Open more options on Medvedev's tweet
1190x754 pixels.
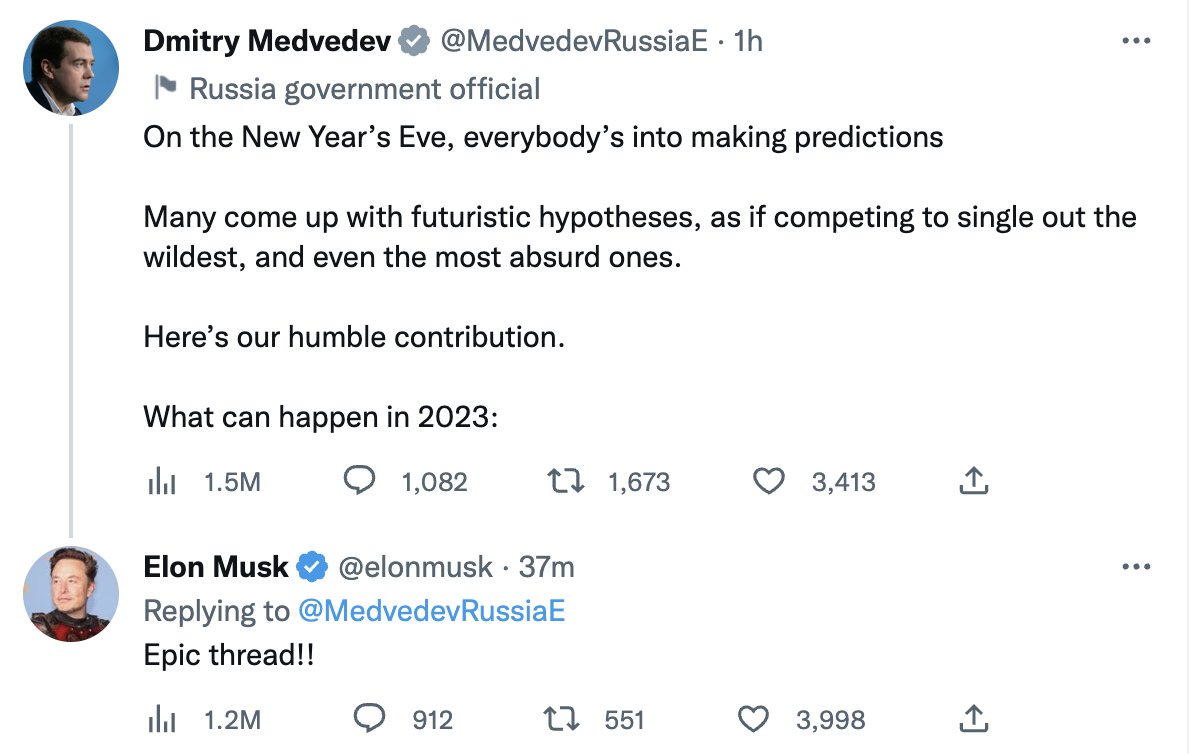point(1137,41)
